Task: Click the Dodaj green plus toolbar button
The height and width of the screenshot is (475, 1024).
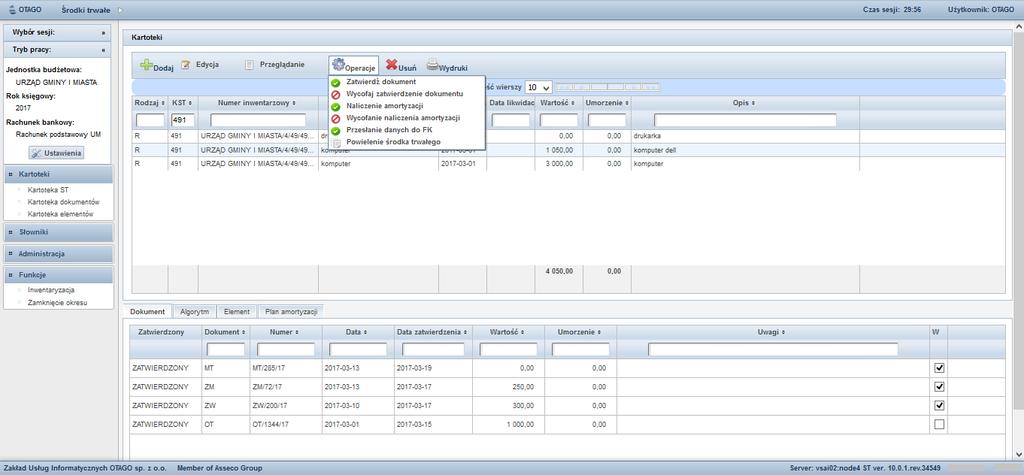Action: (157, 66)
